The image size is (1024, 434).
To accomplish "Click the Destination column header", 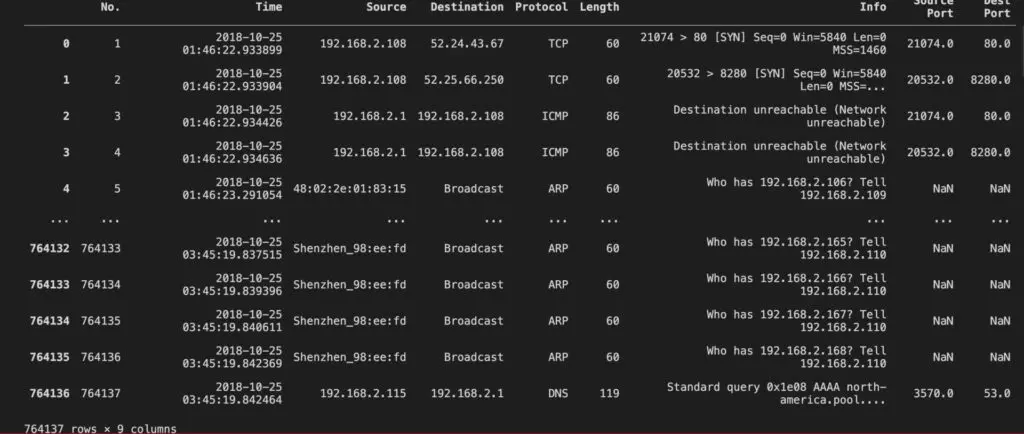I will (x=467, y=7).
